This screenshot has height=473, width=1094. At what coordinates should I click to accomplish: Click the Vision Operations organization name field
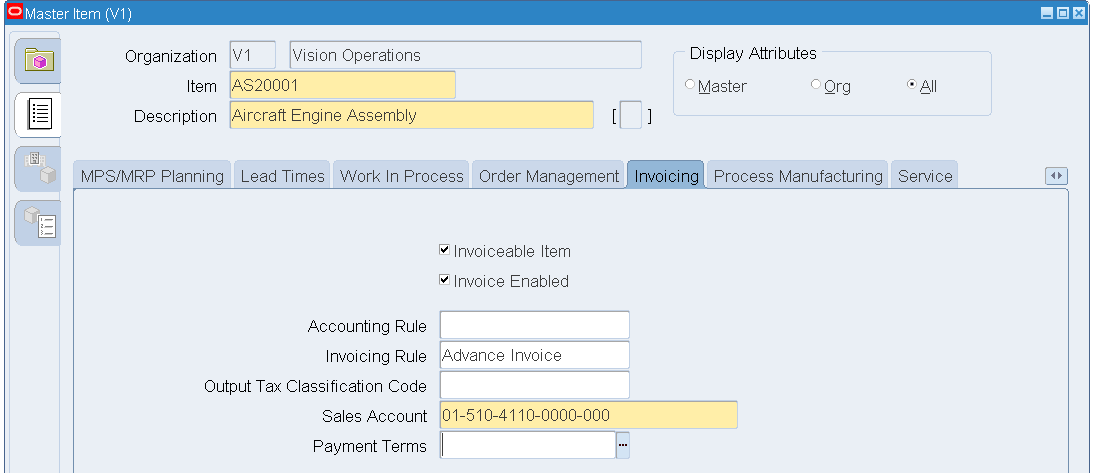[465, 55]
